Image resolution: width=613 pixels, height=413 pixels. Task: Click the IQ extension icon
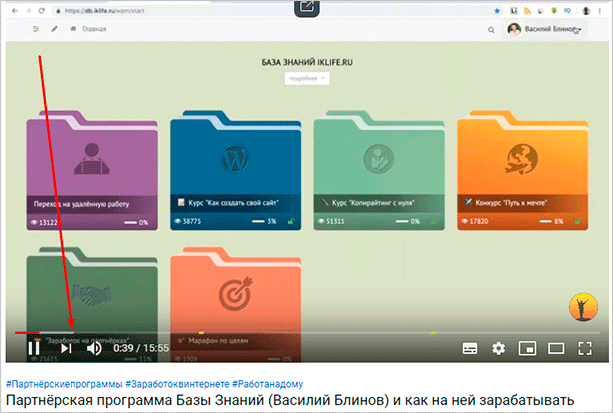(x=567, y=11)
